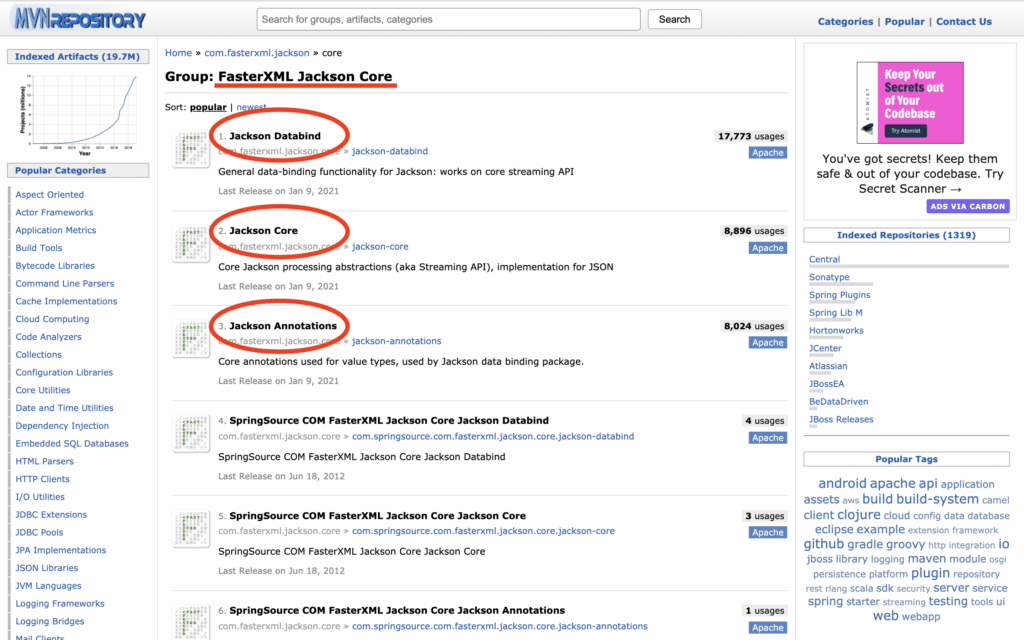Open the Central repository link
The image size is (1024, 640).
coord(824,259)
